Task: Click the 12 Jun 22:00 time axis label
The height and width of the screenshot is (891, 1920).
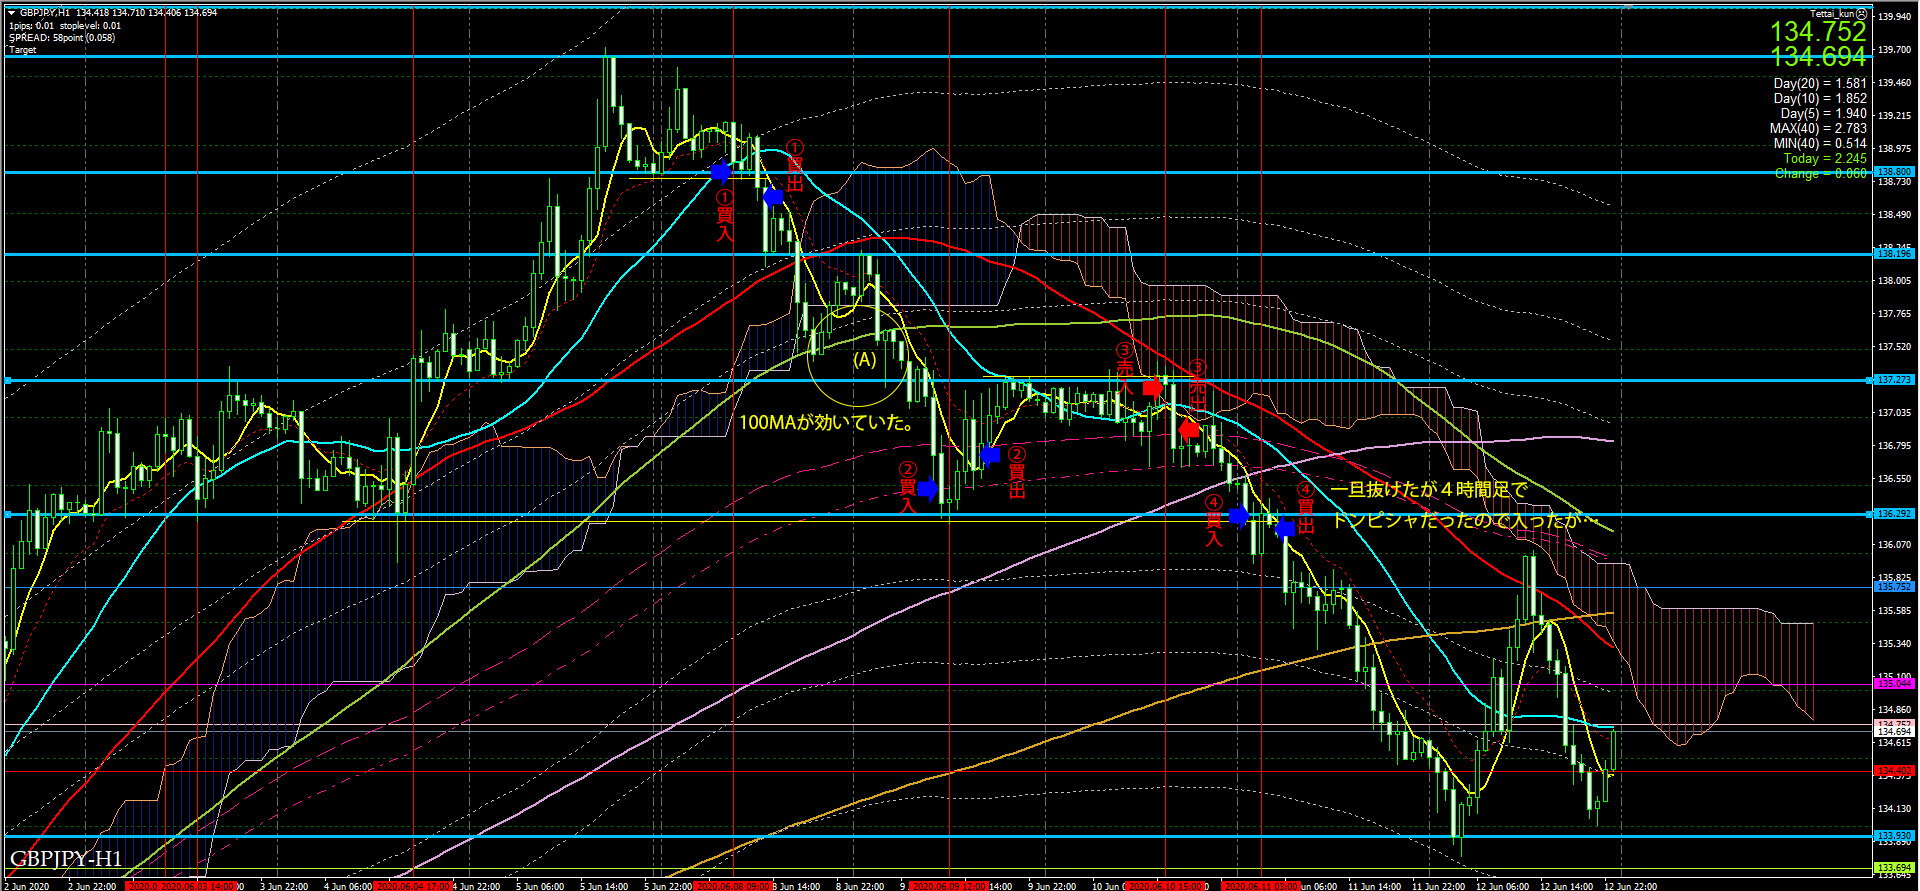Action: point(1630,886)
